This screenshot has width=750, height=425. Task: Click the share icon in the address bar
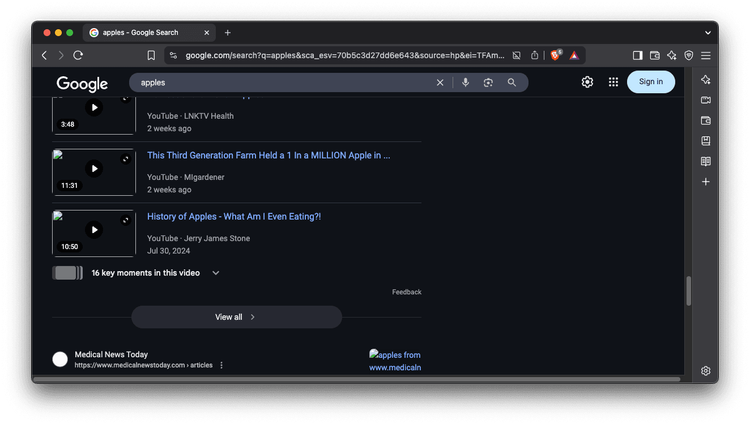click(x=534, y=55)
